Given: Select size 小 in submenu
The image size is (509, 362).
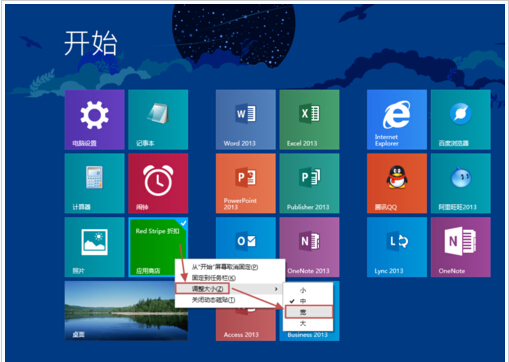Looking at the screenshot, I should coord(308,290).
